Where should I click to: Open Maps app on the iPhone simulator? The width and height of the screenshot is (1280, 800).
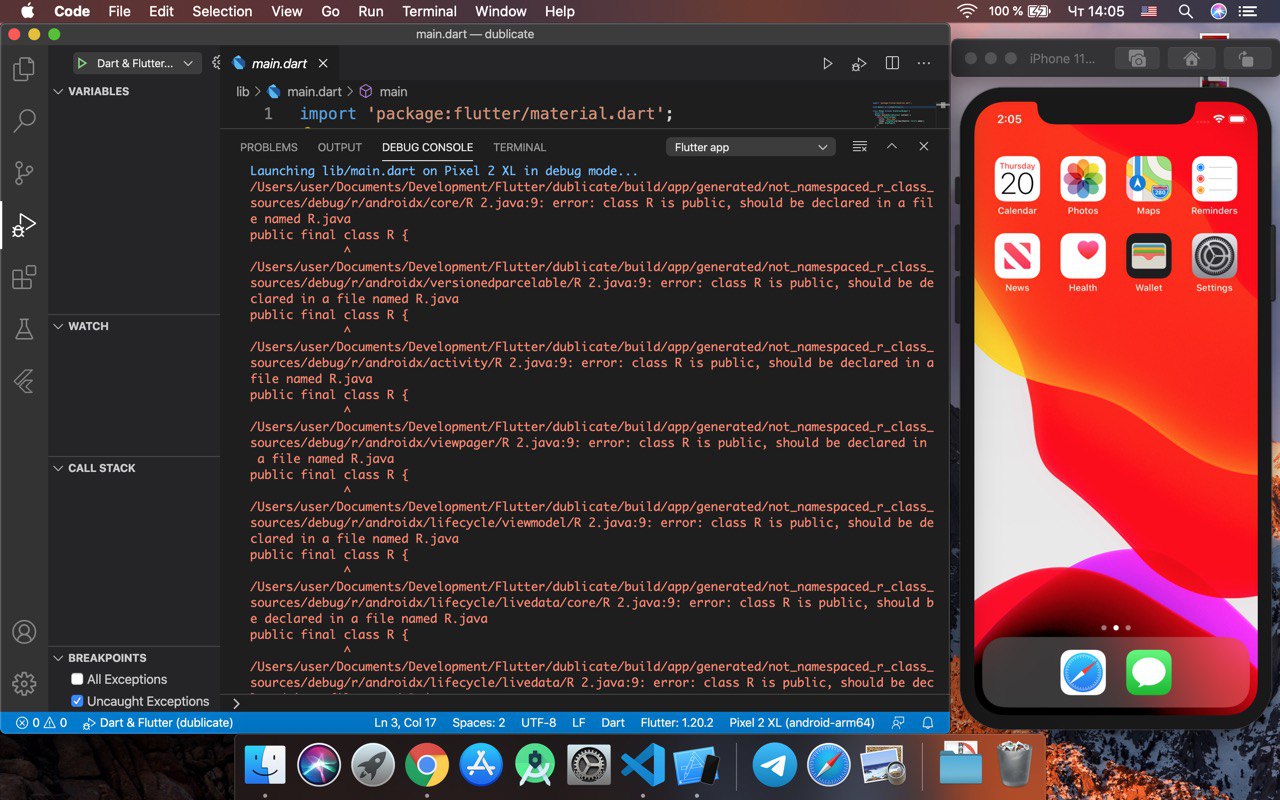pos(1148,179)
